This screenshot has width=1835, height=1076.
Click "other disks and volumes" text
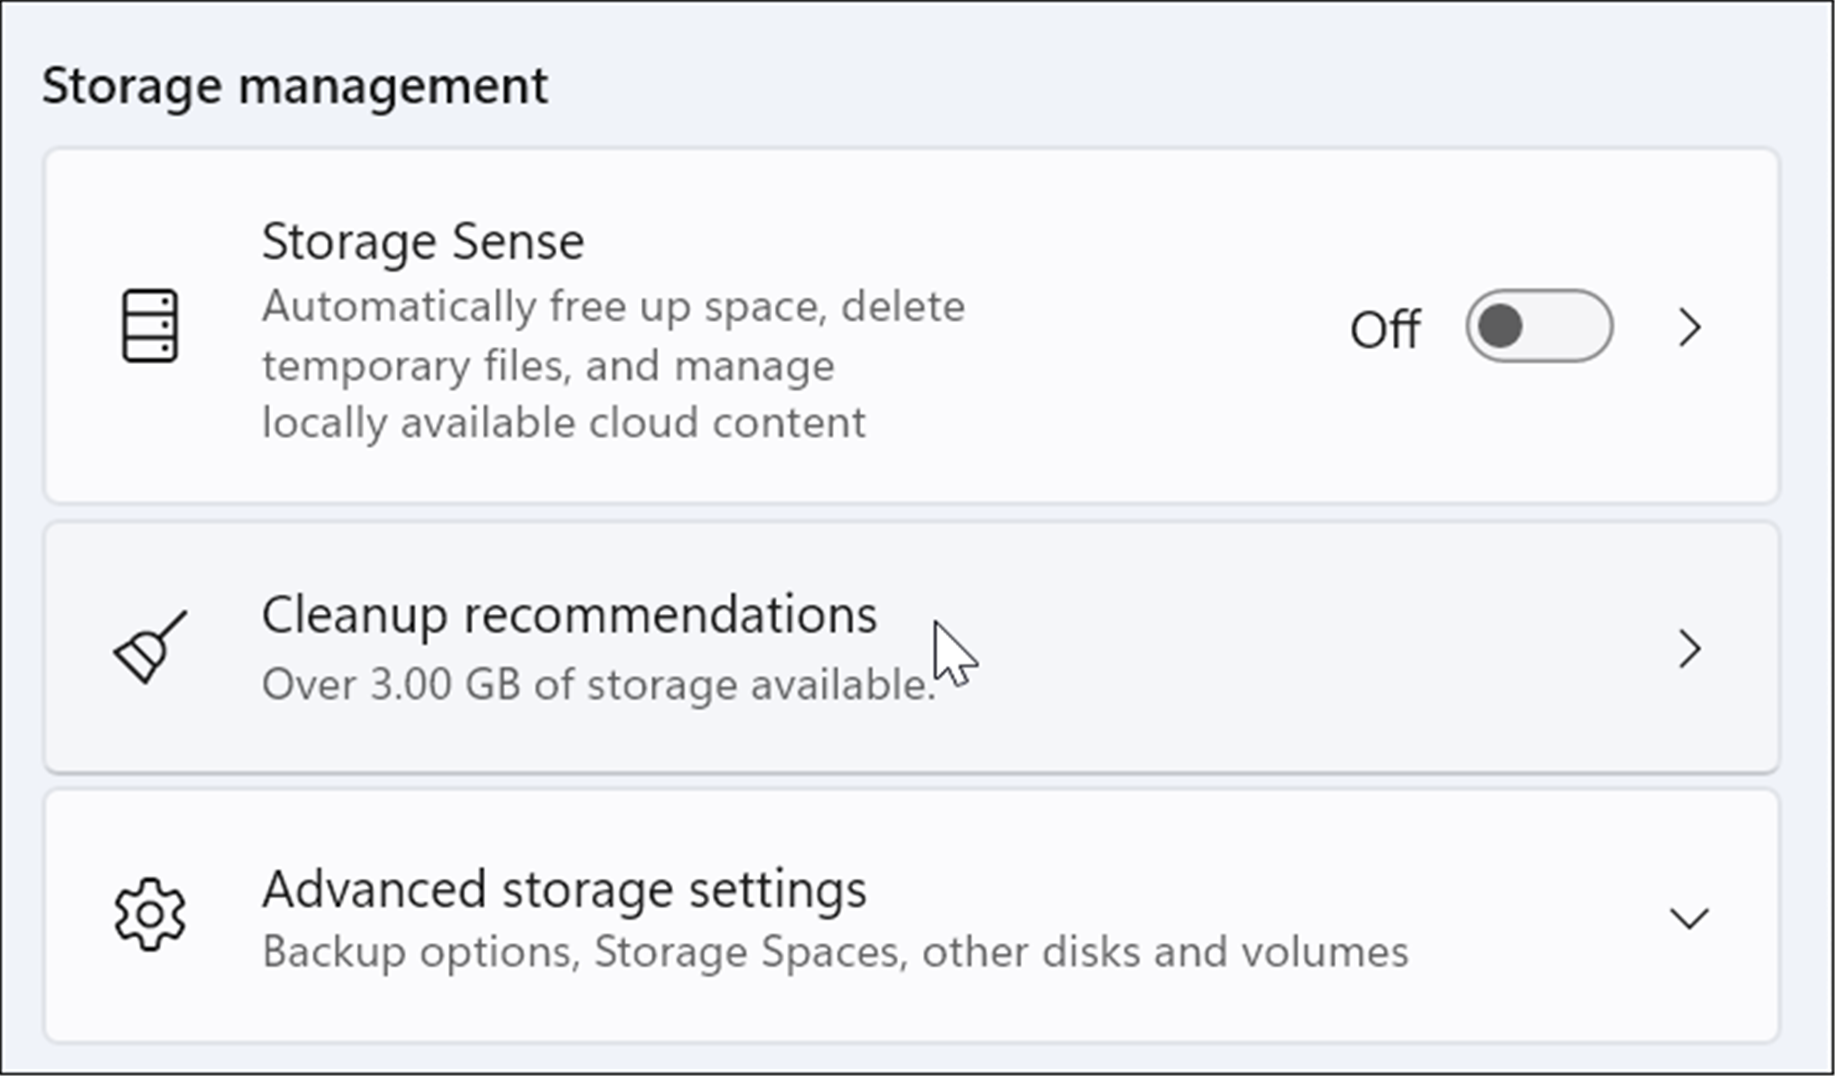click(x=1164, y=952)
